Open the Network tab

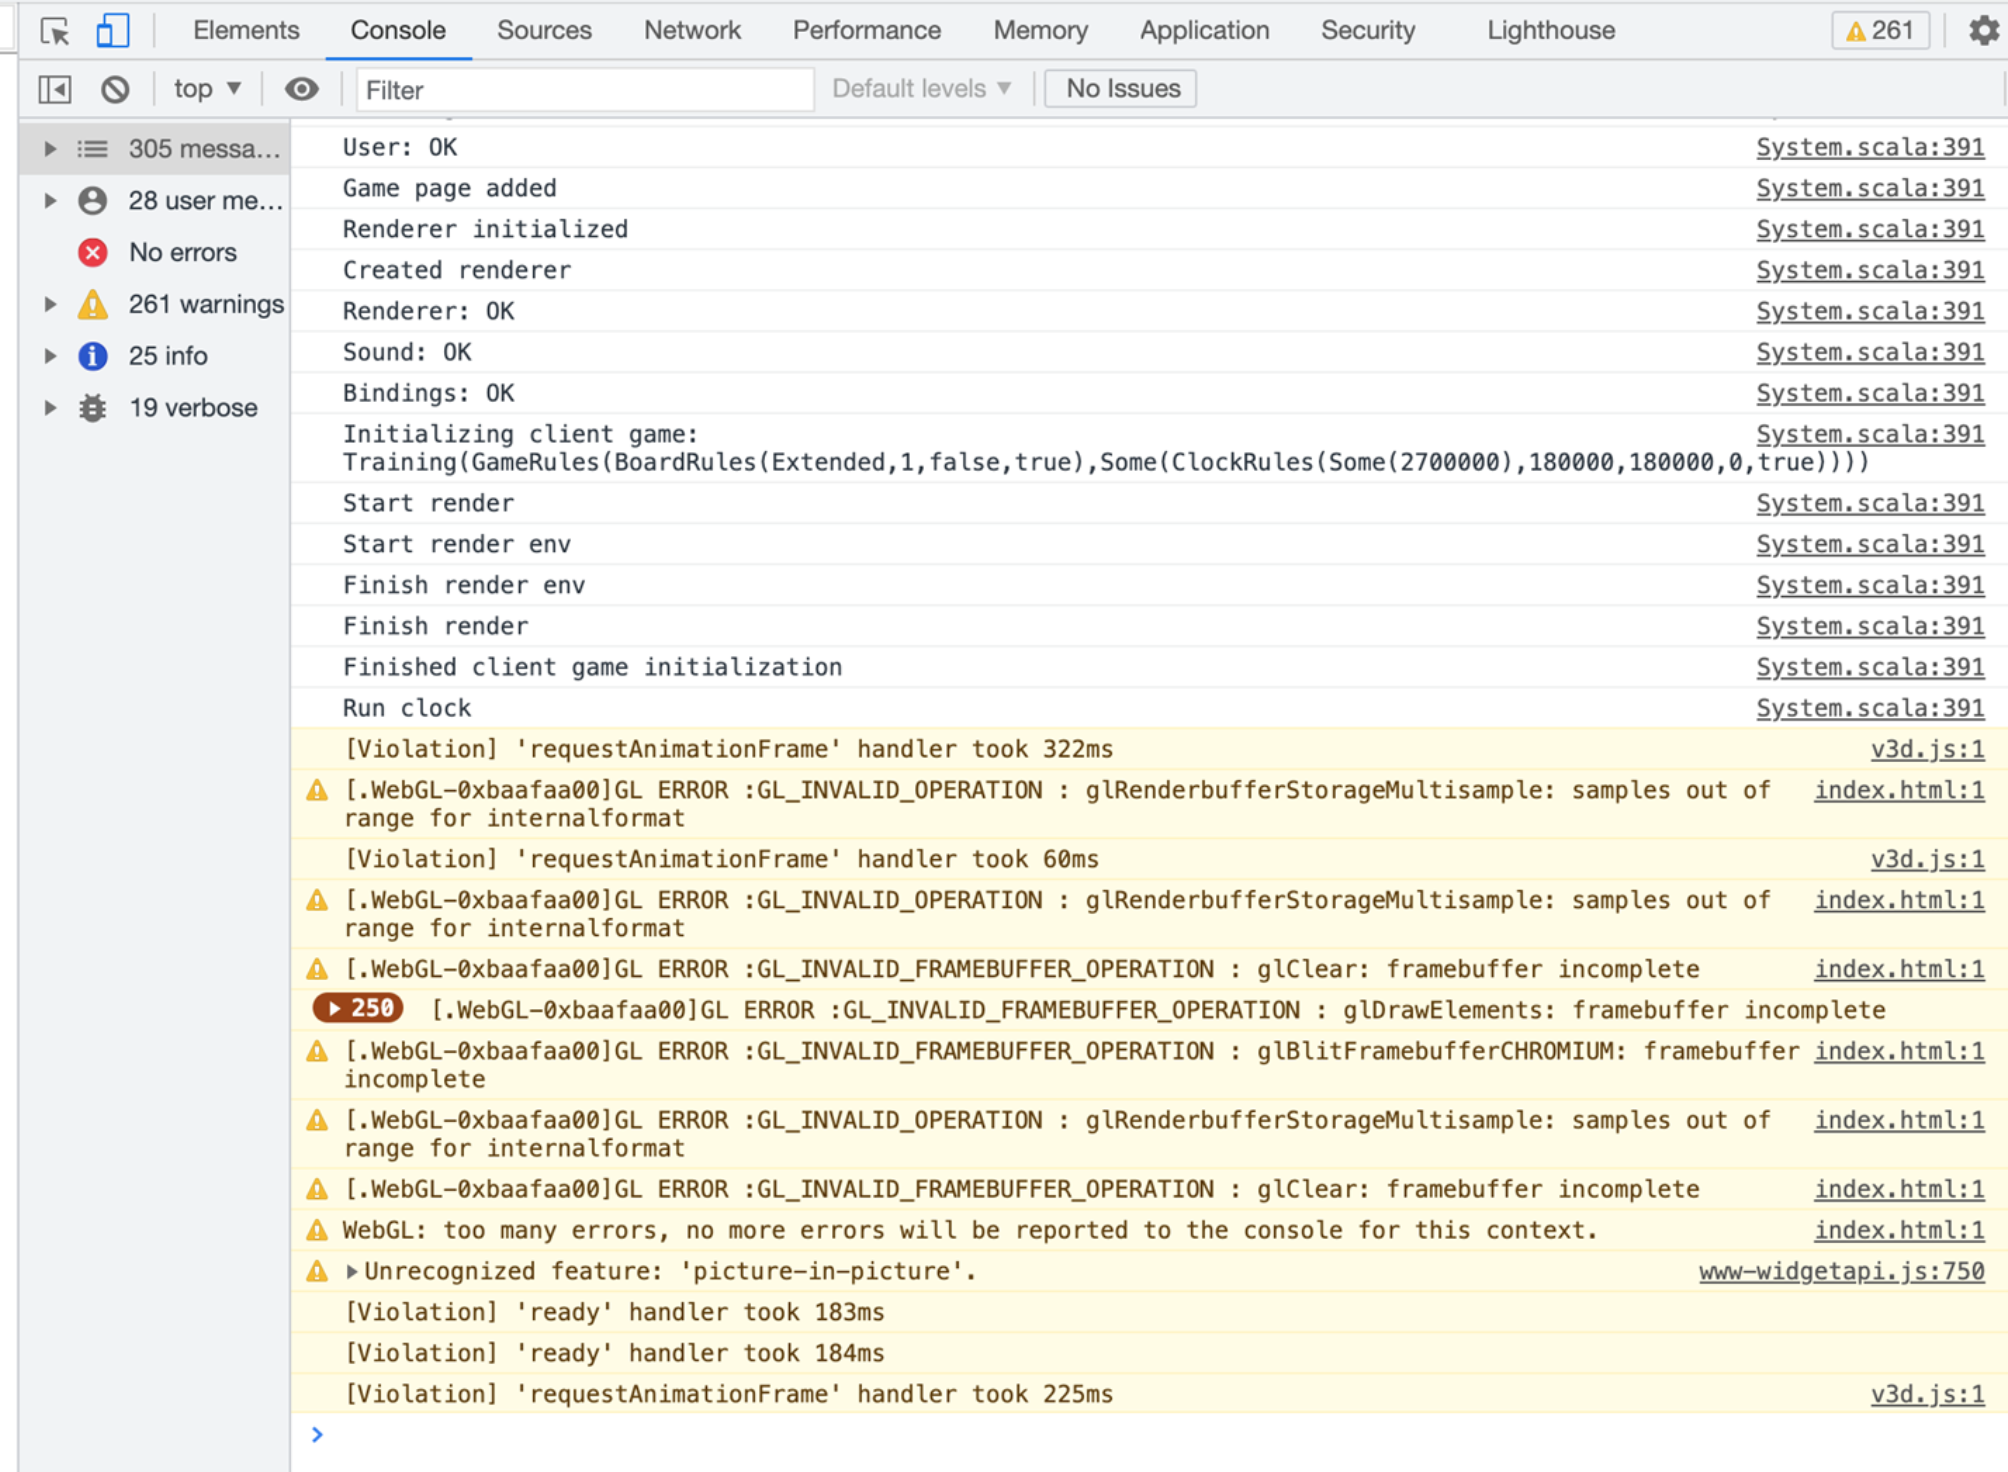click(x=692, y=31)
